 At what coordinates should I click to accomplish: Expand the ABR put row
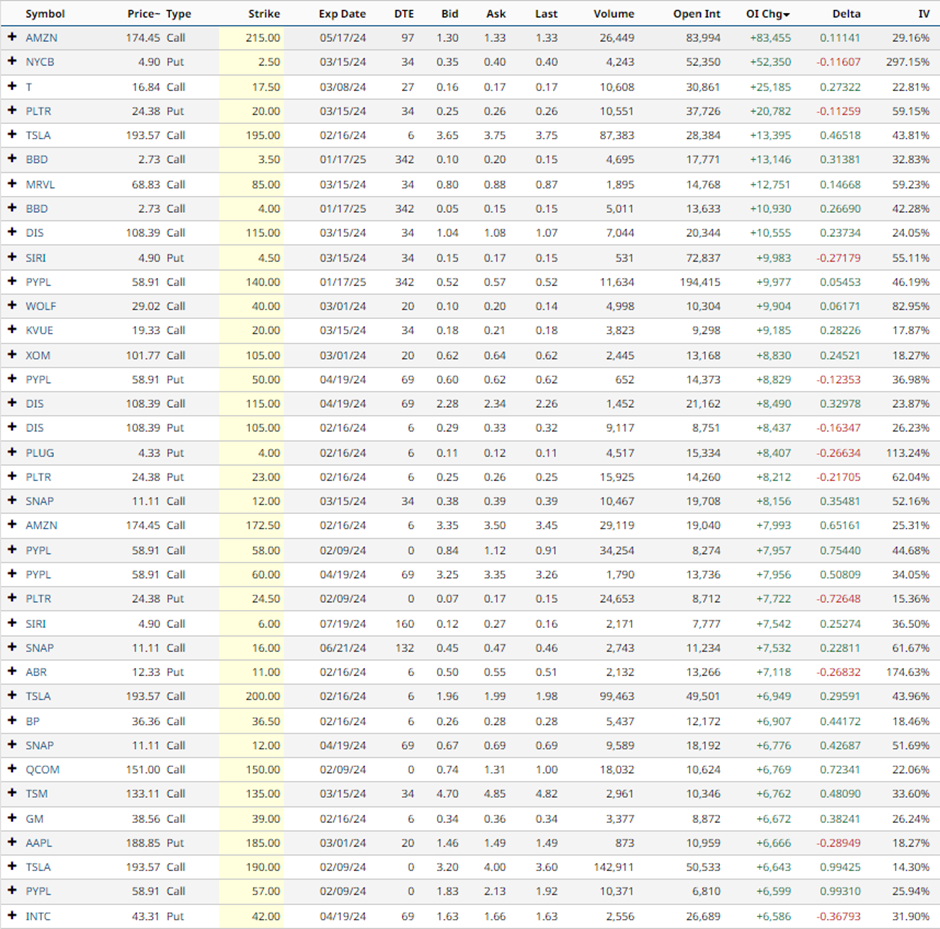tap(12, 671)
